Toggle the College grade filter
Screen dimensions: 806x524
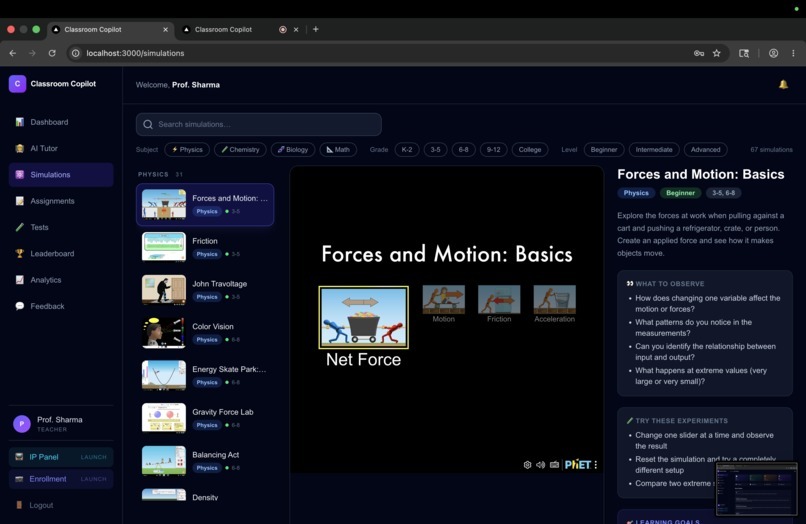pos(530,150)
